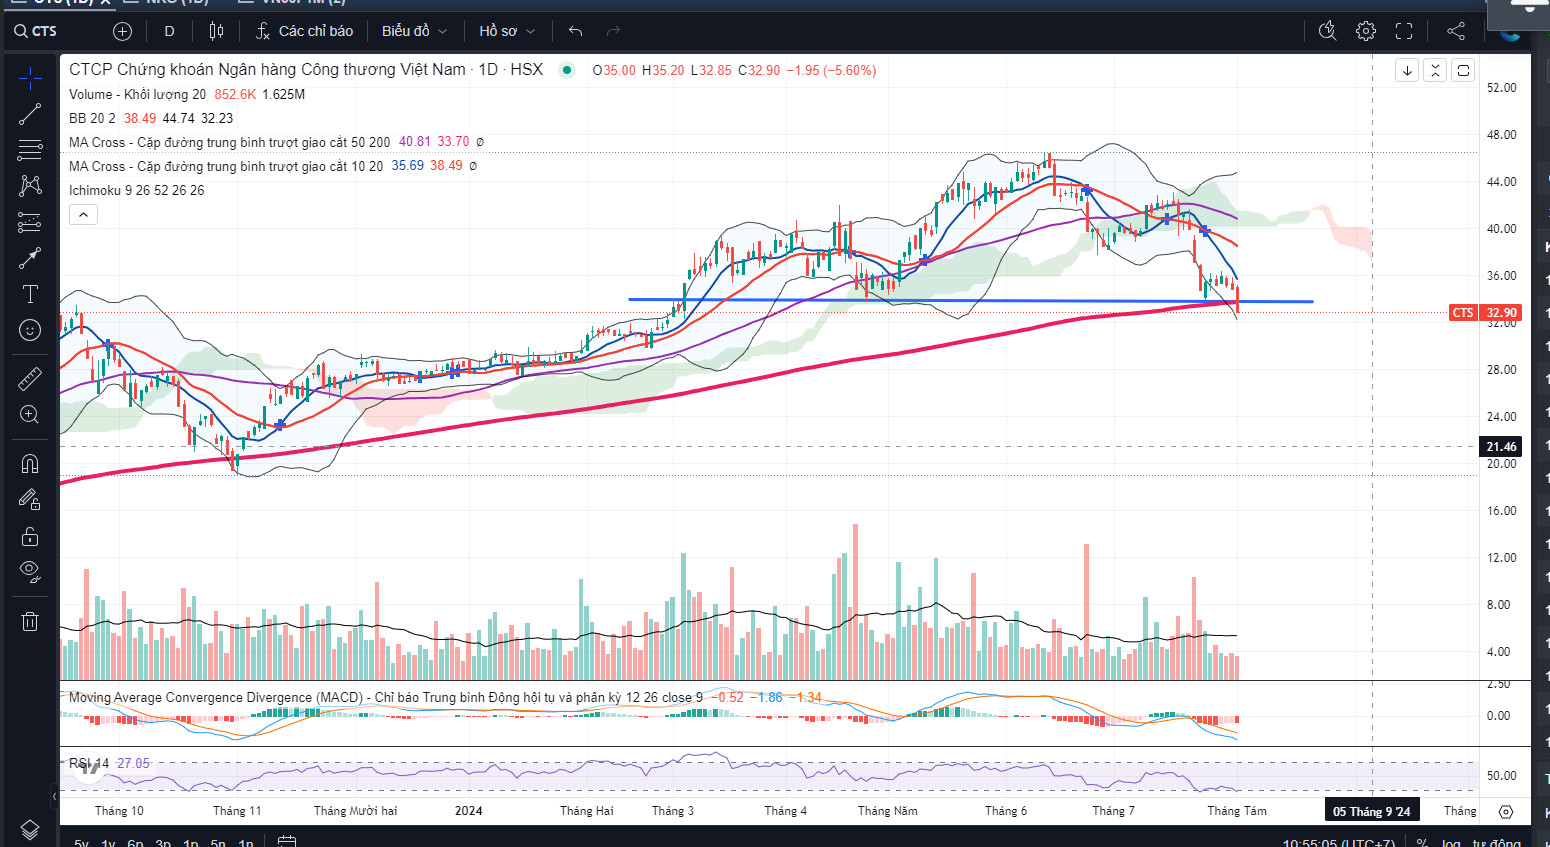Image resolution: width=1550 pixels, height=847 pixels.
Task: Expand the Biểu đồ dropdown
Action: (x=414, y=31)
